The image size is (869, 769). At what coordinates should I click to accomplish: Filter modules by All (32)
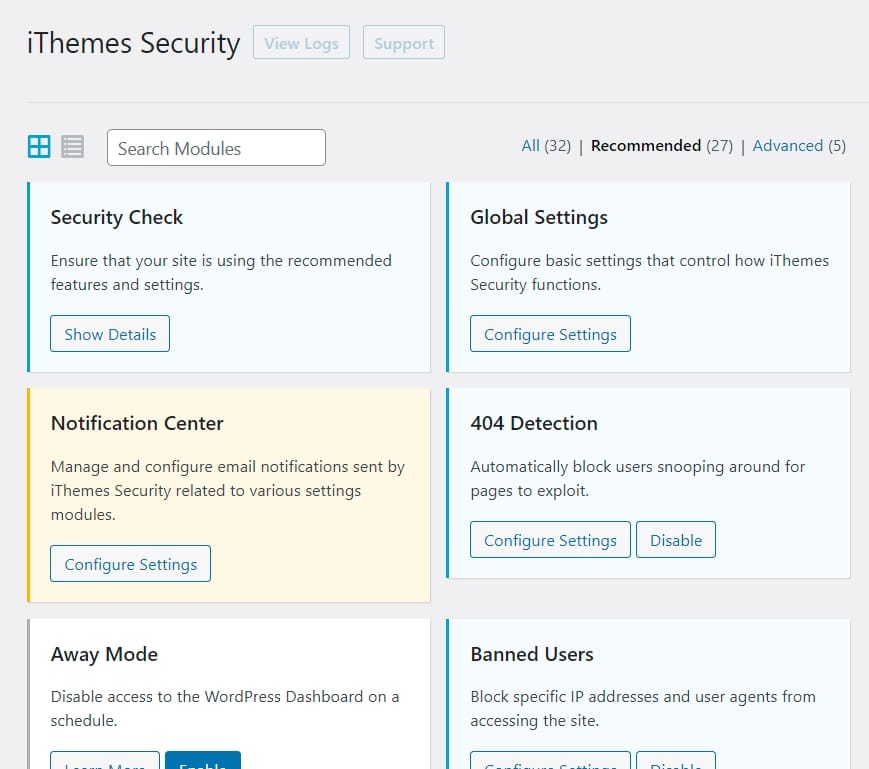[546, 146]
